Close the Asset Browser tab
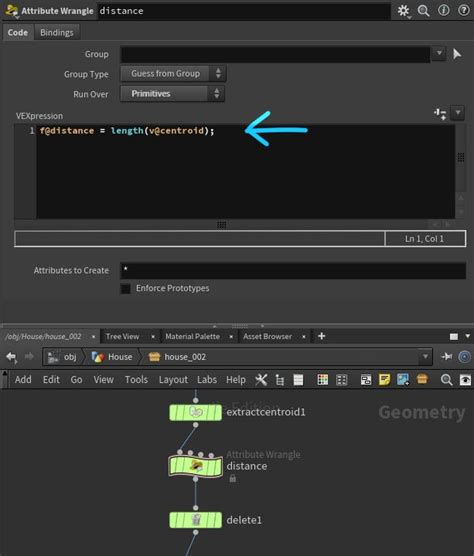This screenshot has width=474, height=556. [x=304, y=337]
